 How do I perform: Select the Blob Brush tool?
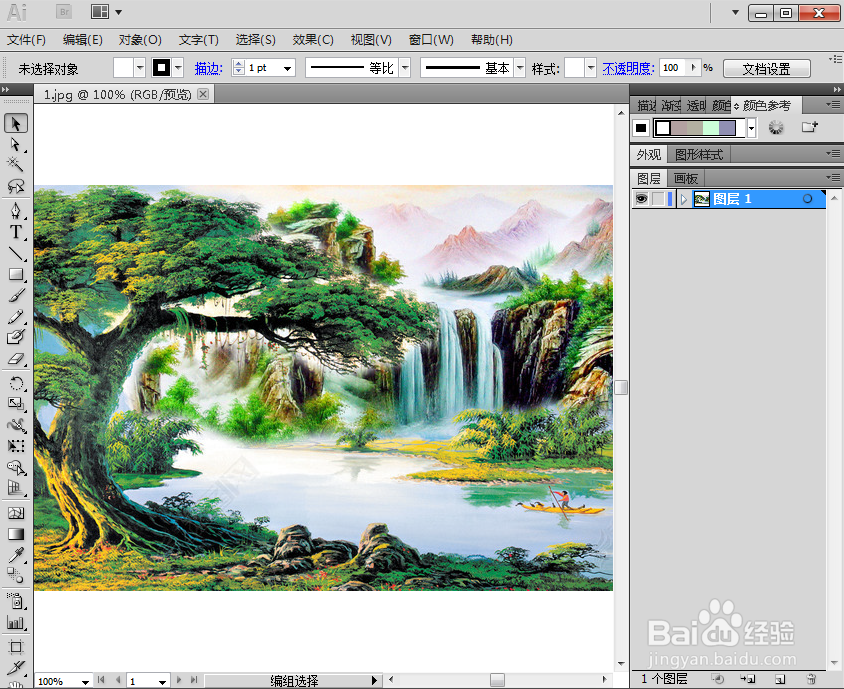click(x=16, y=338)
